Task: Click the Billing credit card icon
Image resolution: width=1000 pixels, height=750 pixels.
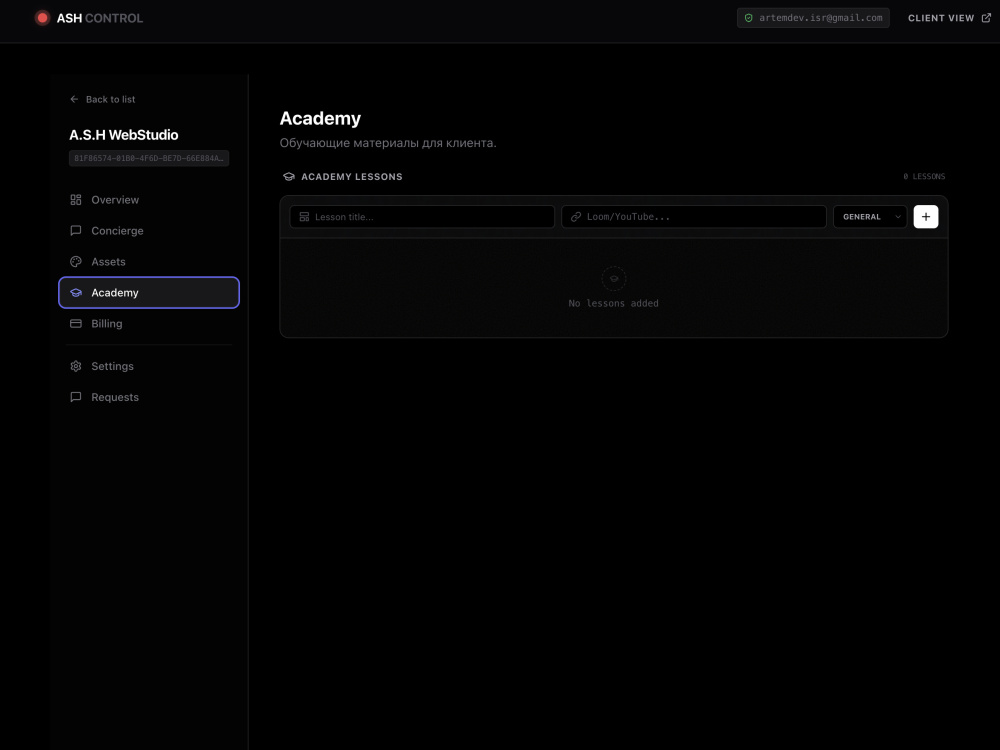Action: click(76, 323)
